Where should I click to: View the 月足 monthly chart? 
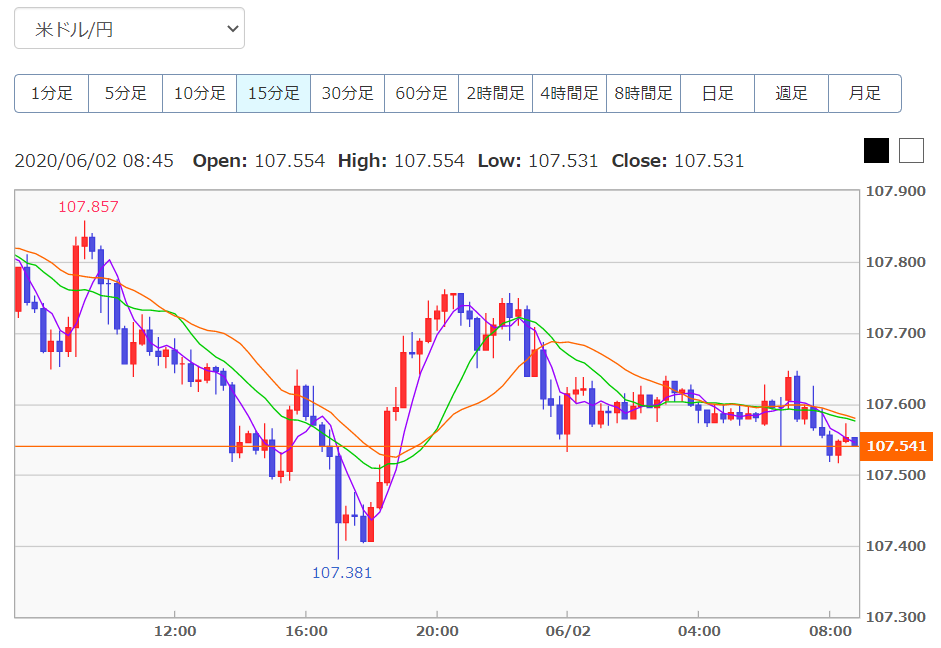tap(865, 94)
